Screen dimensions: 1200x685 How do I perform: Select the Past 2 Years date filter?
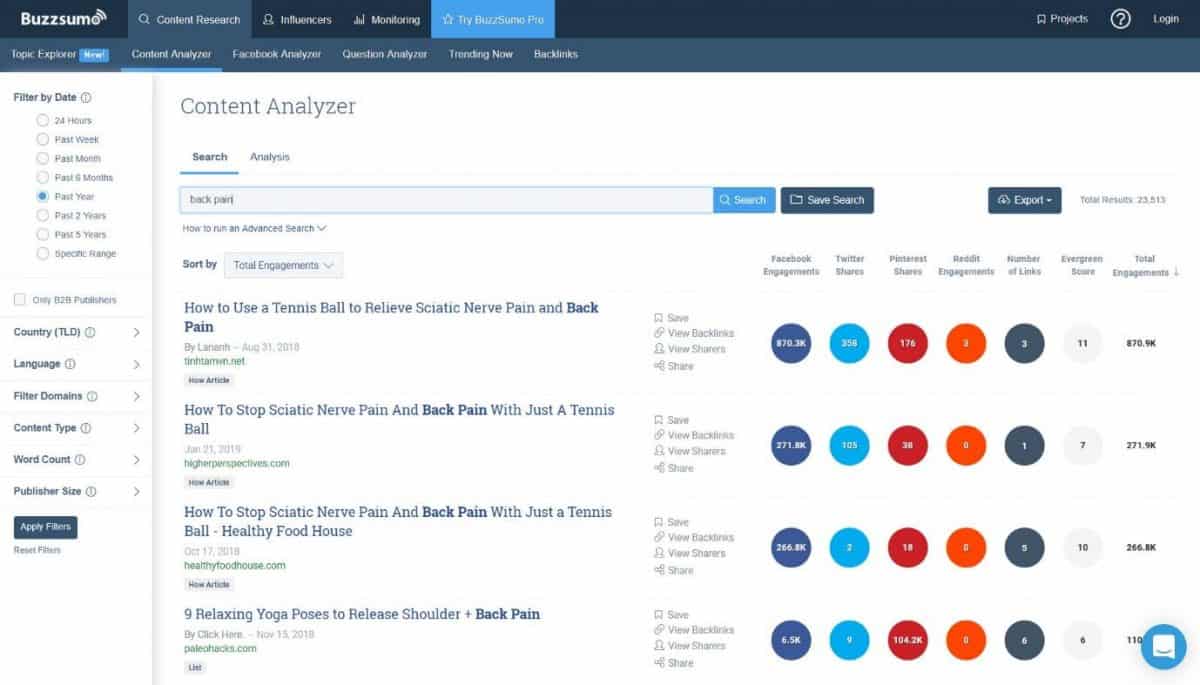(43, 215)
